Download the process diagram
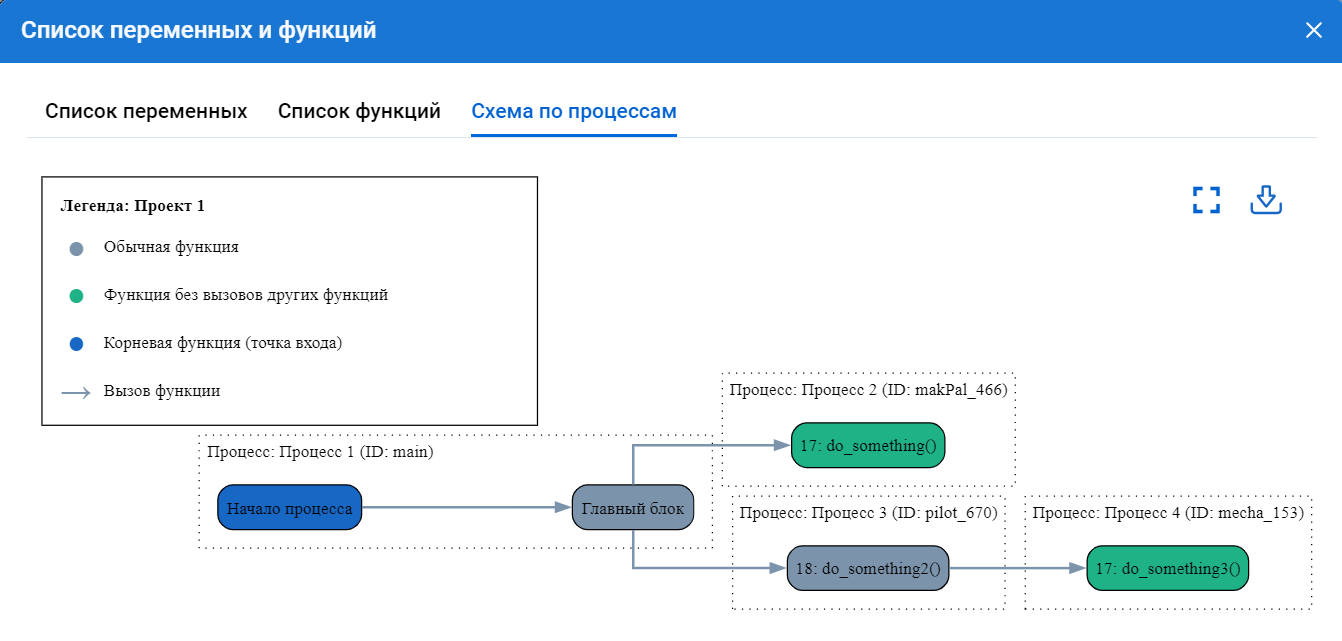 click(1266, 200)
